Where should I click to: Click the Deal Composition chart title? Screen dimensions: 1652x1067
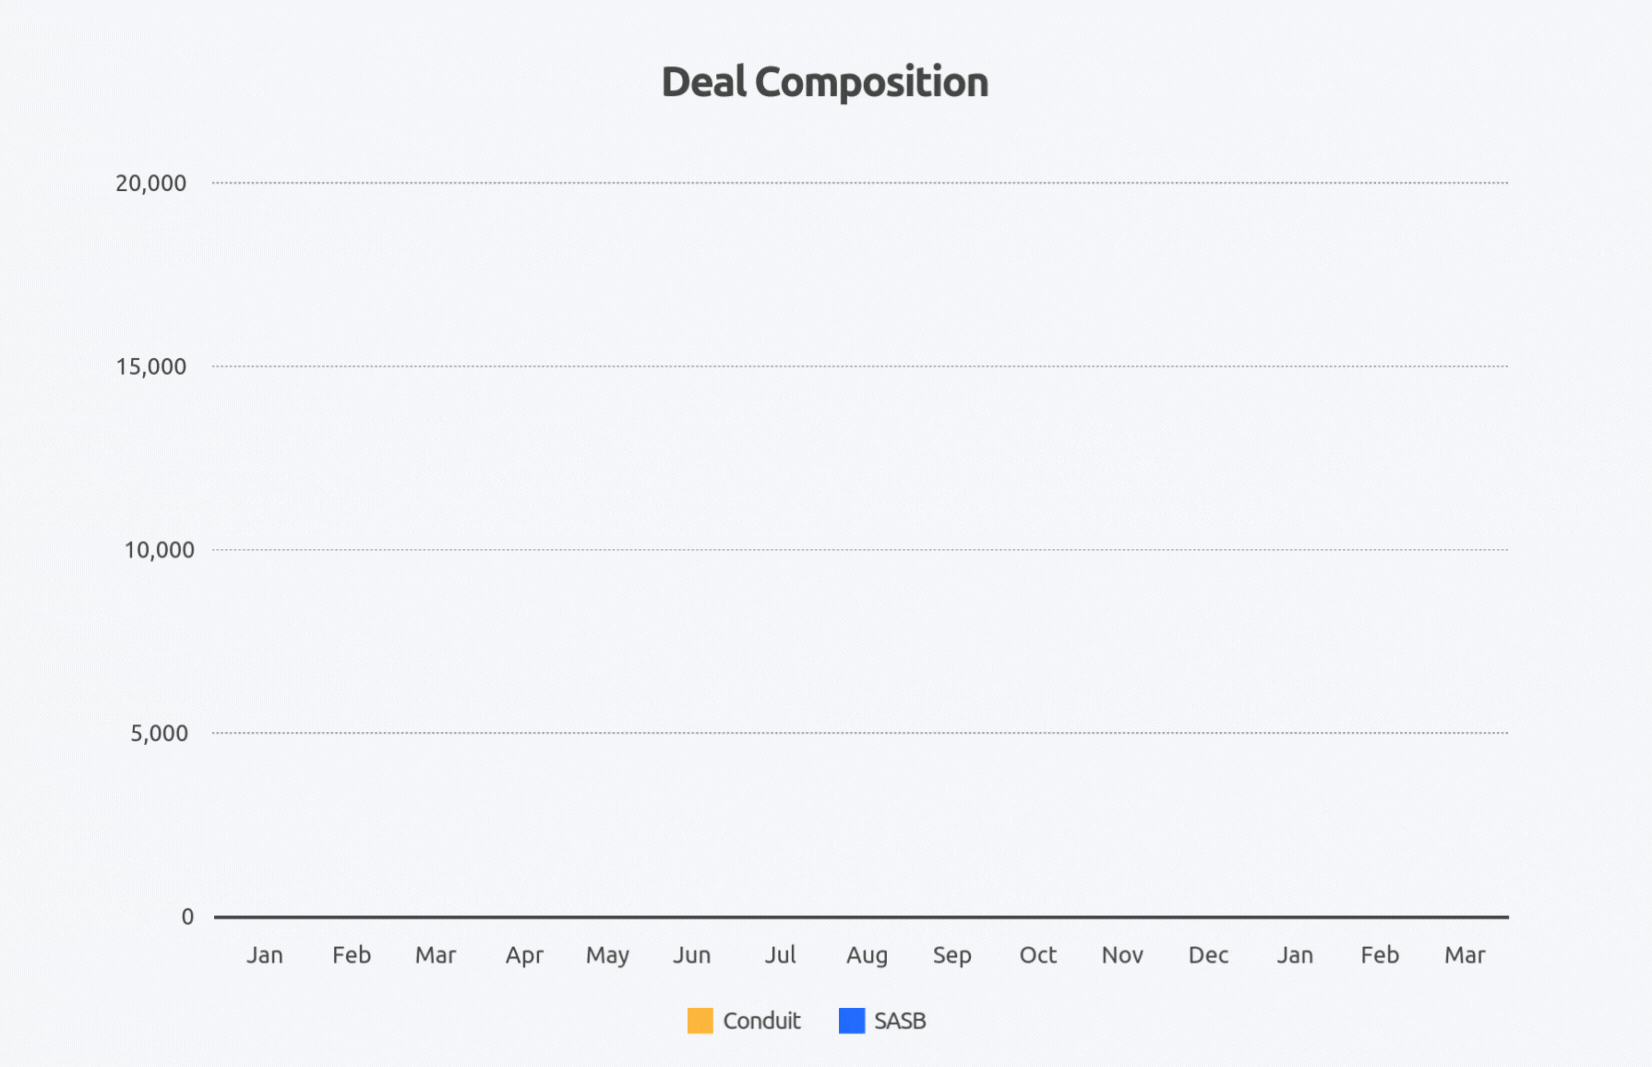tap(824, 82)
